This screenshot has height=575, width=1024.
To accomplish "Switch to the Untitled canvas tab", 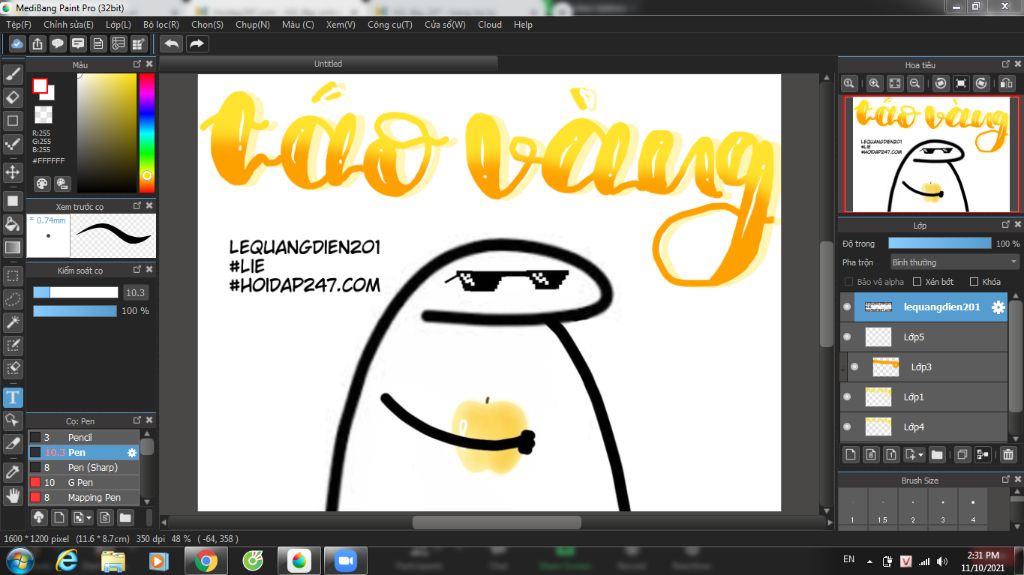I will point(328,63).
